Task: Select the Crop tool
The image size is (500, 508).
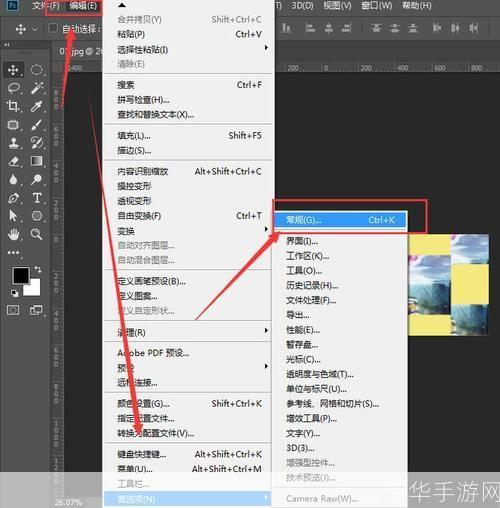Action: [x=13, y=106]
